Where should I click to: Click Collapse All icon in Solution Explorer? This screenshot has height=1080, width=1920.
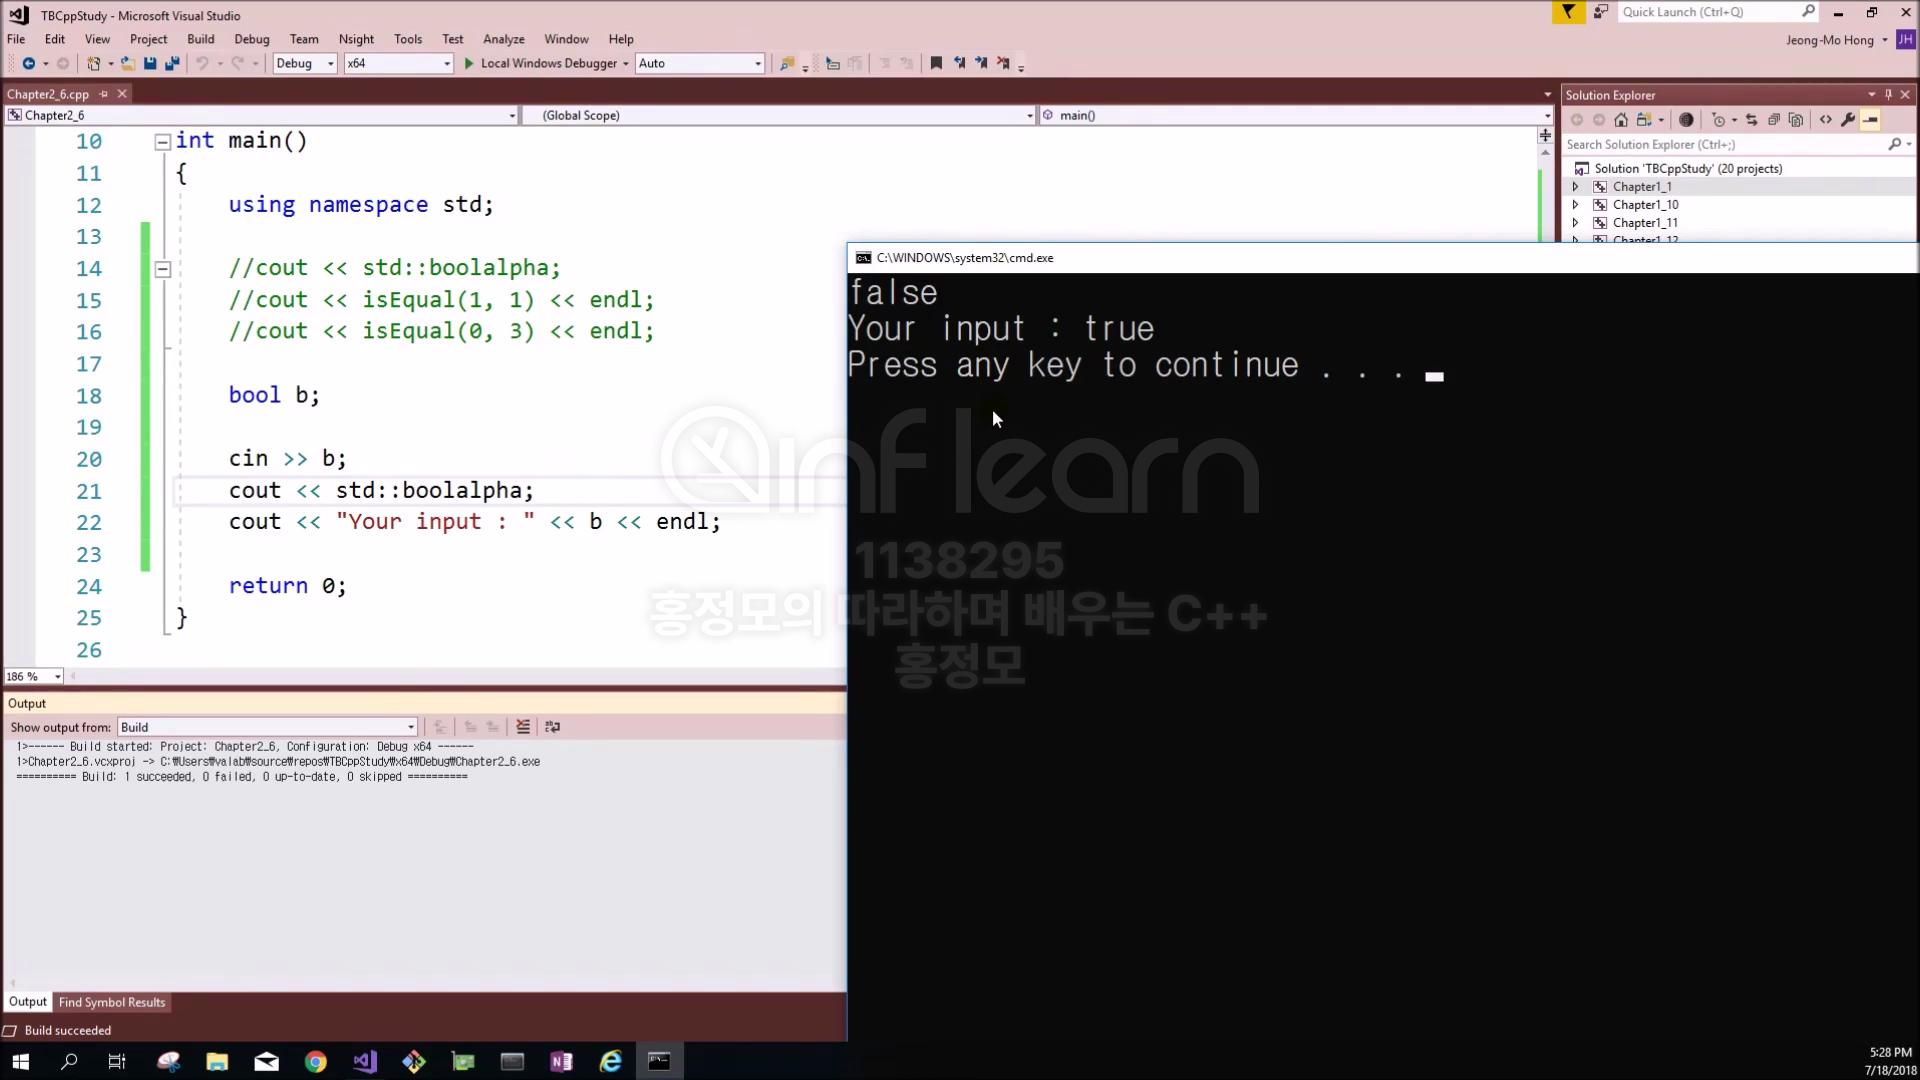tap(1774, 120)
